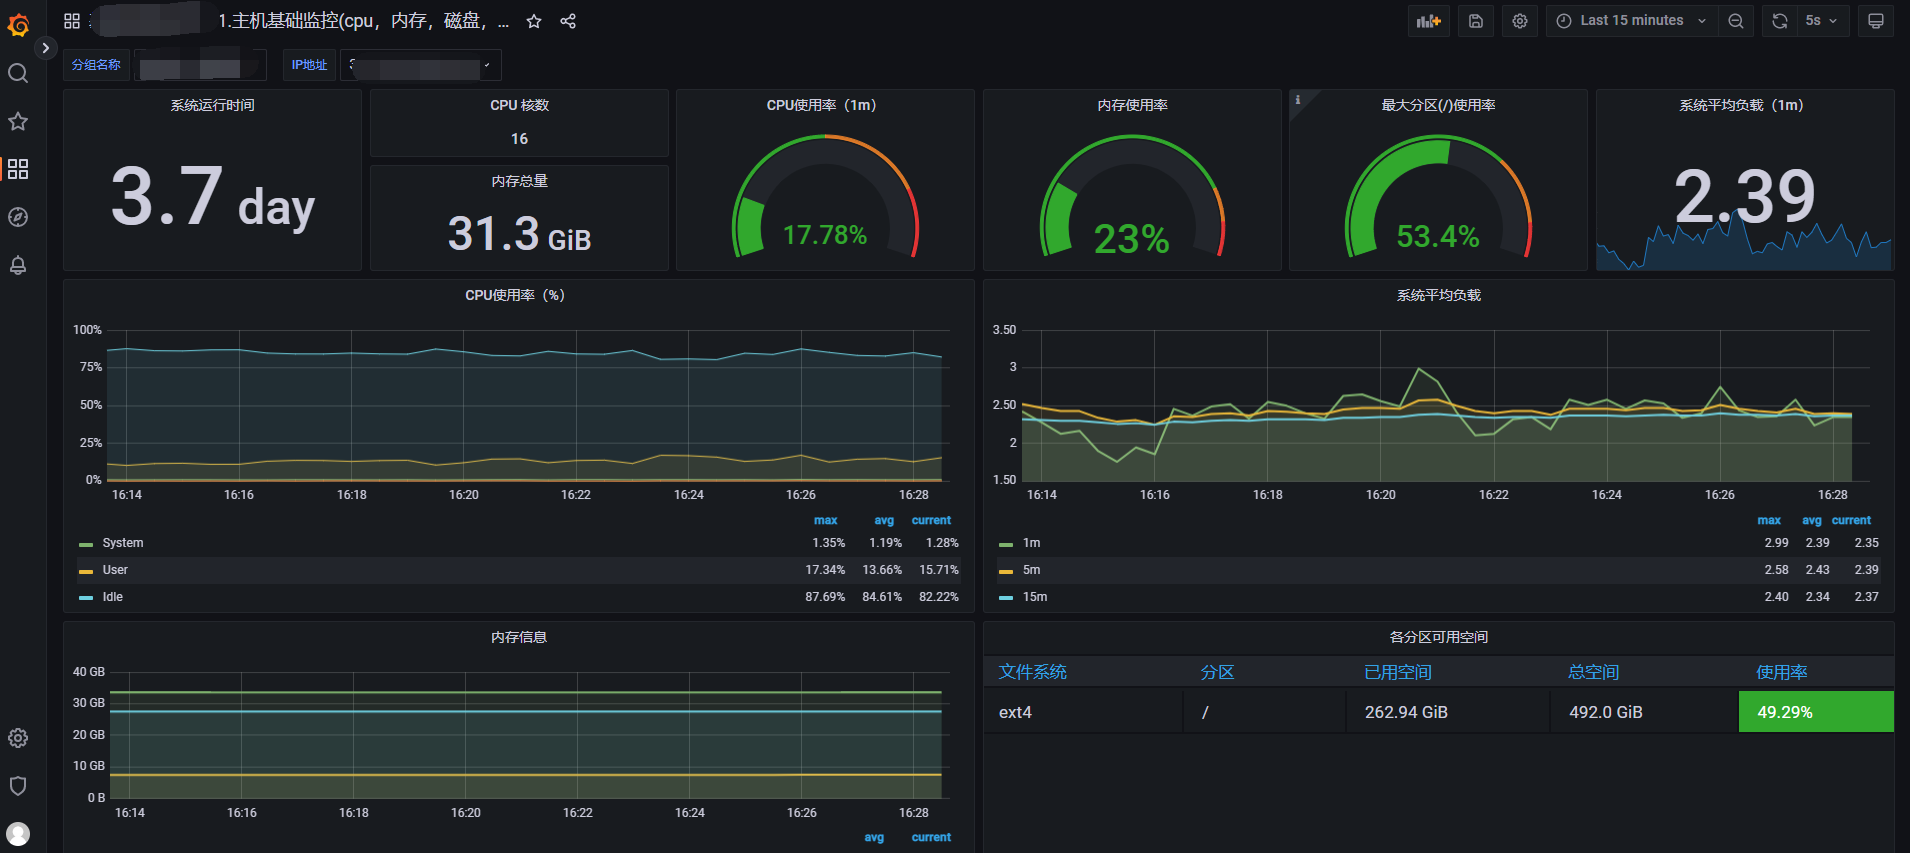
Task: Click the ext4 filesystem cell
Action: pos(1083,712)
